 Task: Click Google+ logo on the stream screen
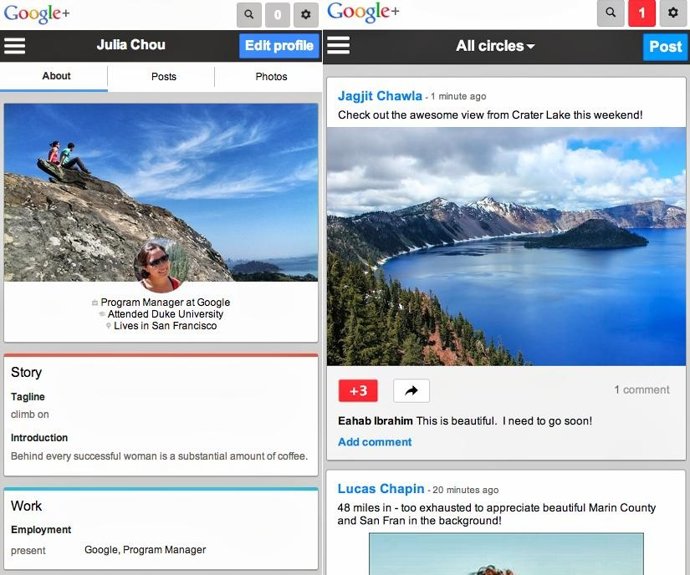pos(363,12)
